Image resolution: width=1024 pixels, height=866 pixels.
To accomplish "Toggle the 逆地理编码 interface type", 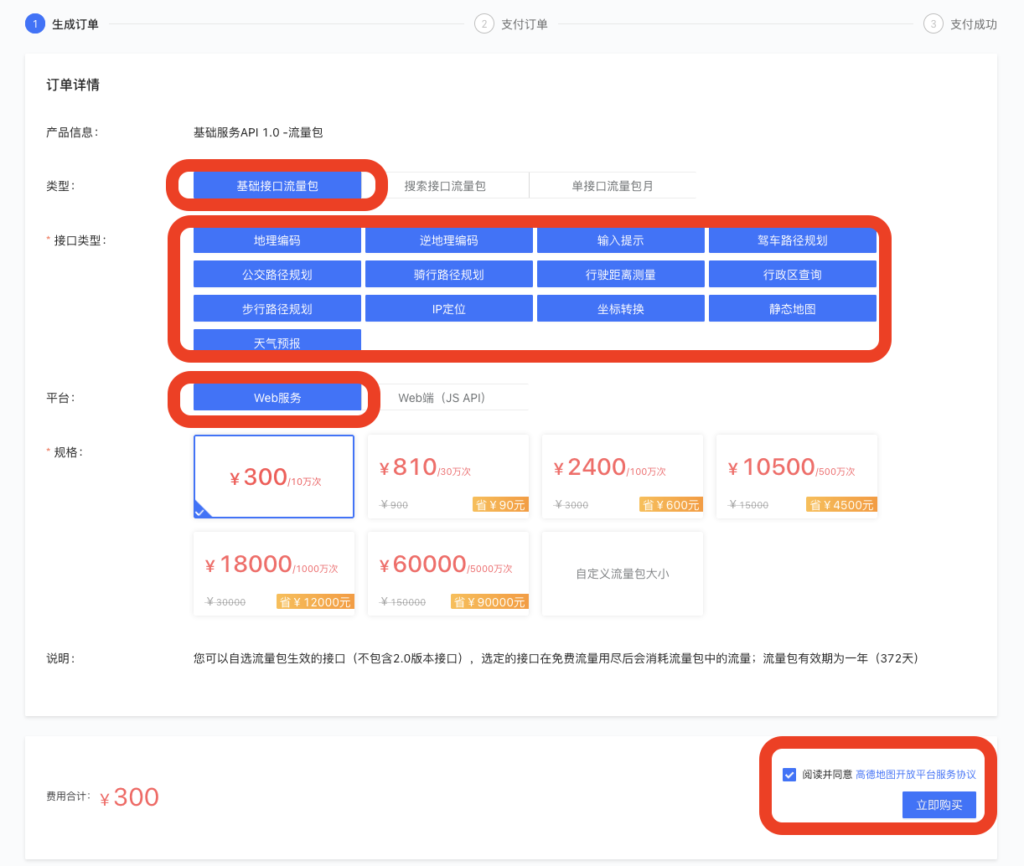I will coord(449,241).
